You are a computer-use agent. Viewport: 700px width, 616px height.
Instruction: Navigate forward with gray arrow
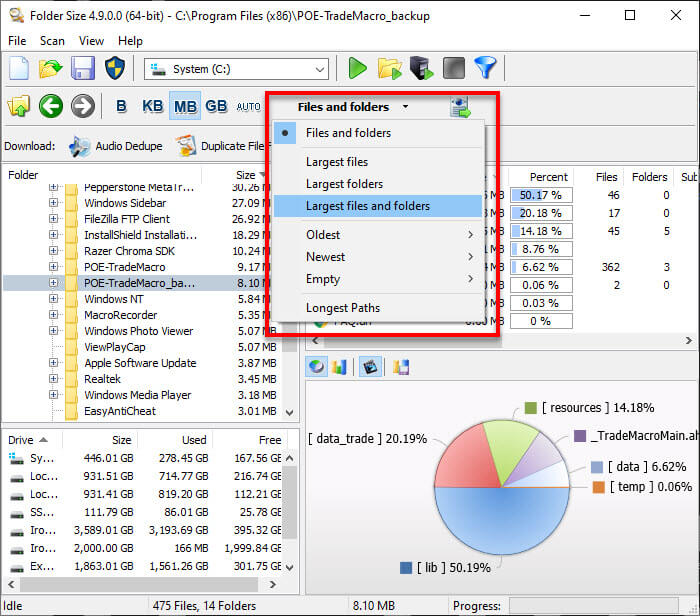pos(83,106)
